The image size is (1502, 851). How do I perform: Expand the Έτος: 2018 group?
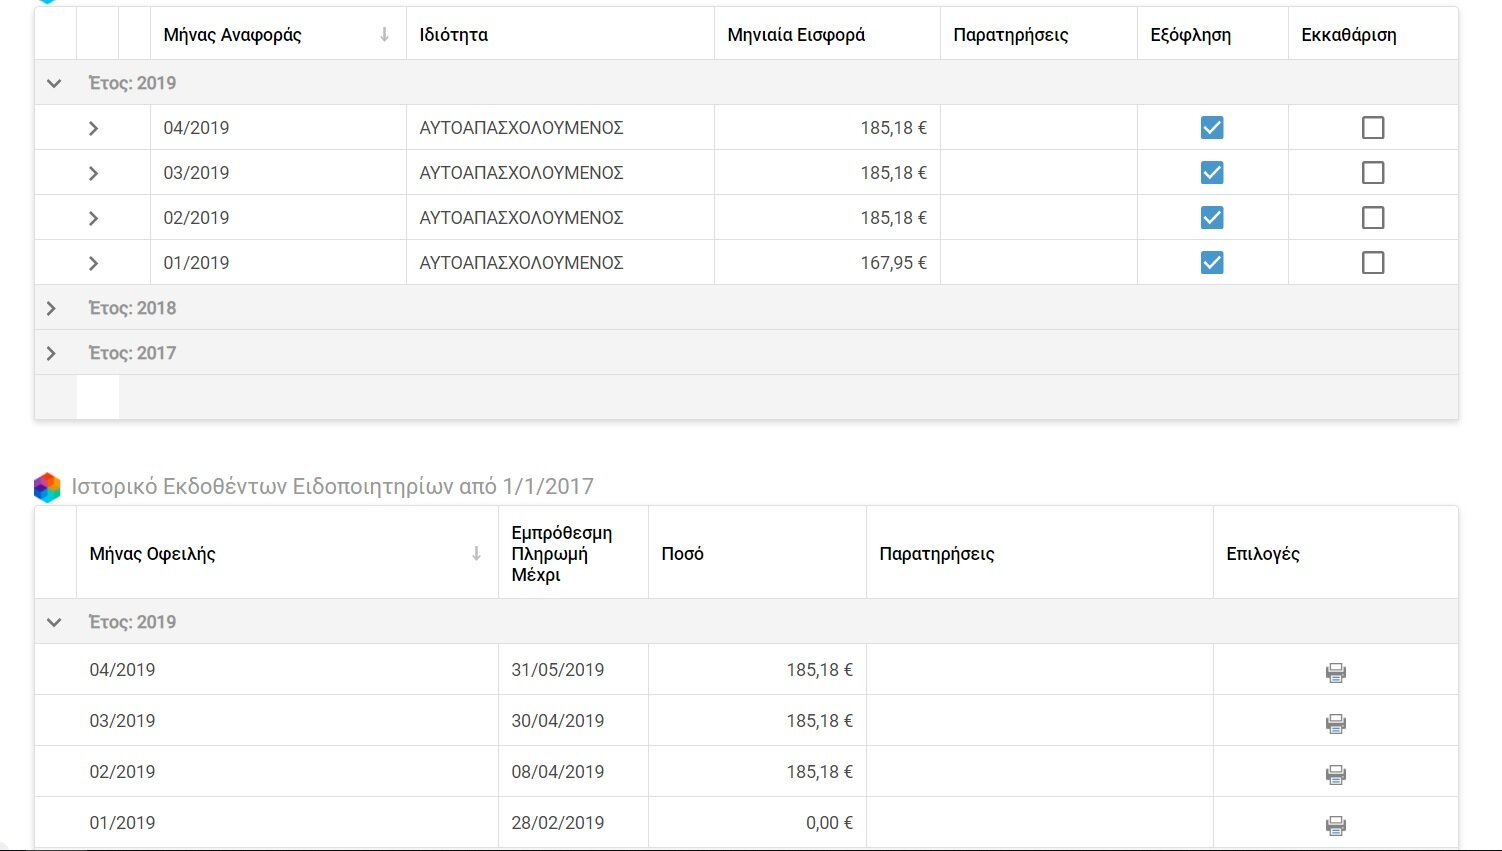[x=52, y=308]
